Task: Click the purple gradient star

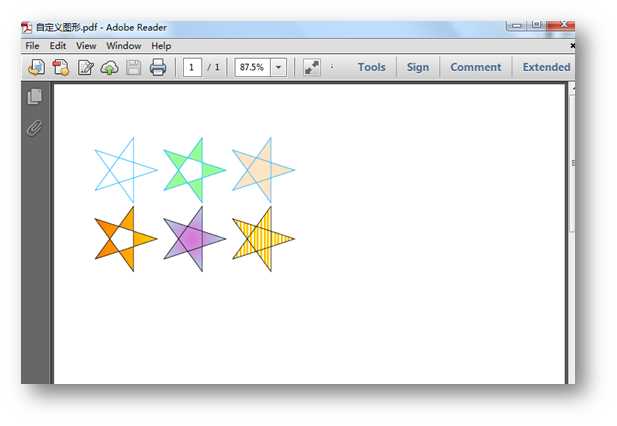Action: pyautogui.click(x=194, y=239)
